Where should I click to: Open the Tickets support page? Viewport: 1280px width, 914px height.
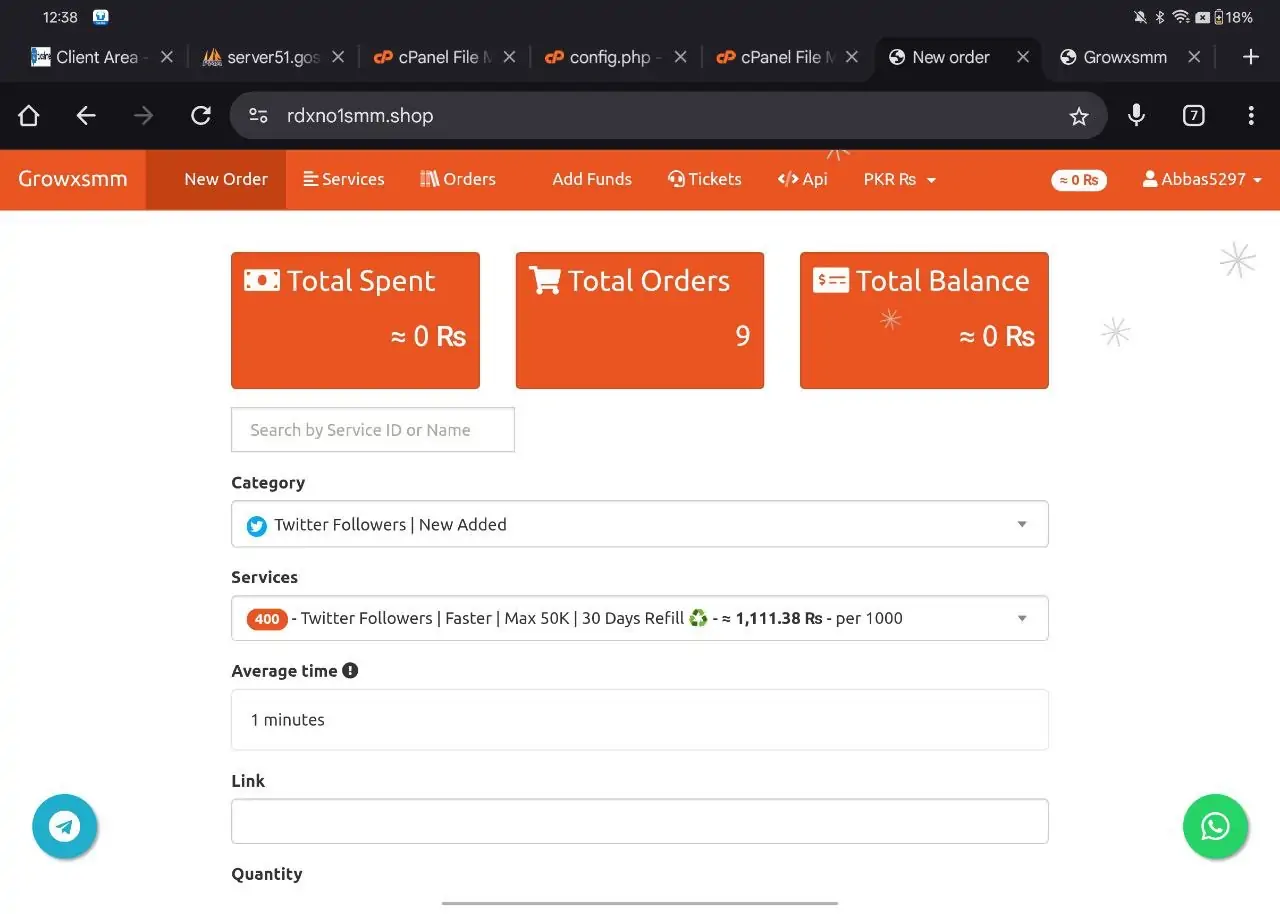coord(704,180)
